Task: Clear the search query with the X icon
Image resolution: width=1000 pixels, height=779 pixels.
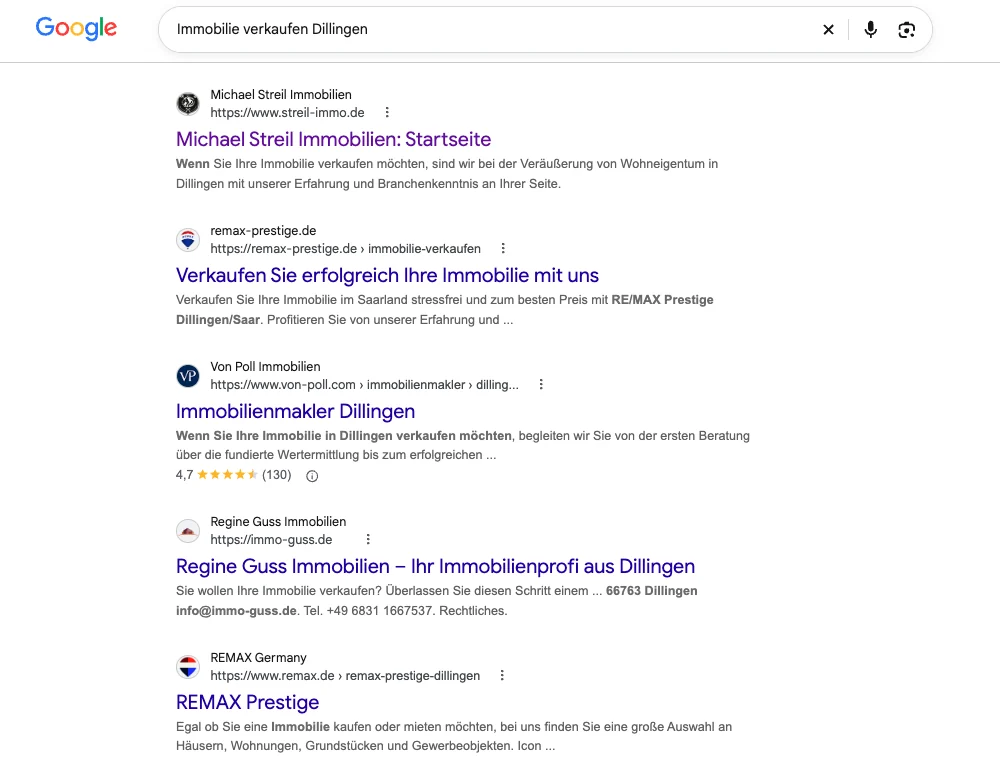Action: [x=828, y=29]
